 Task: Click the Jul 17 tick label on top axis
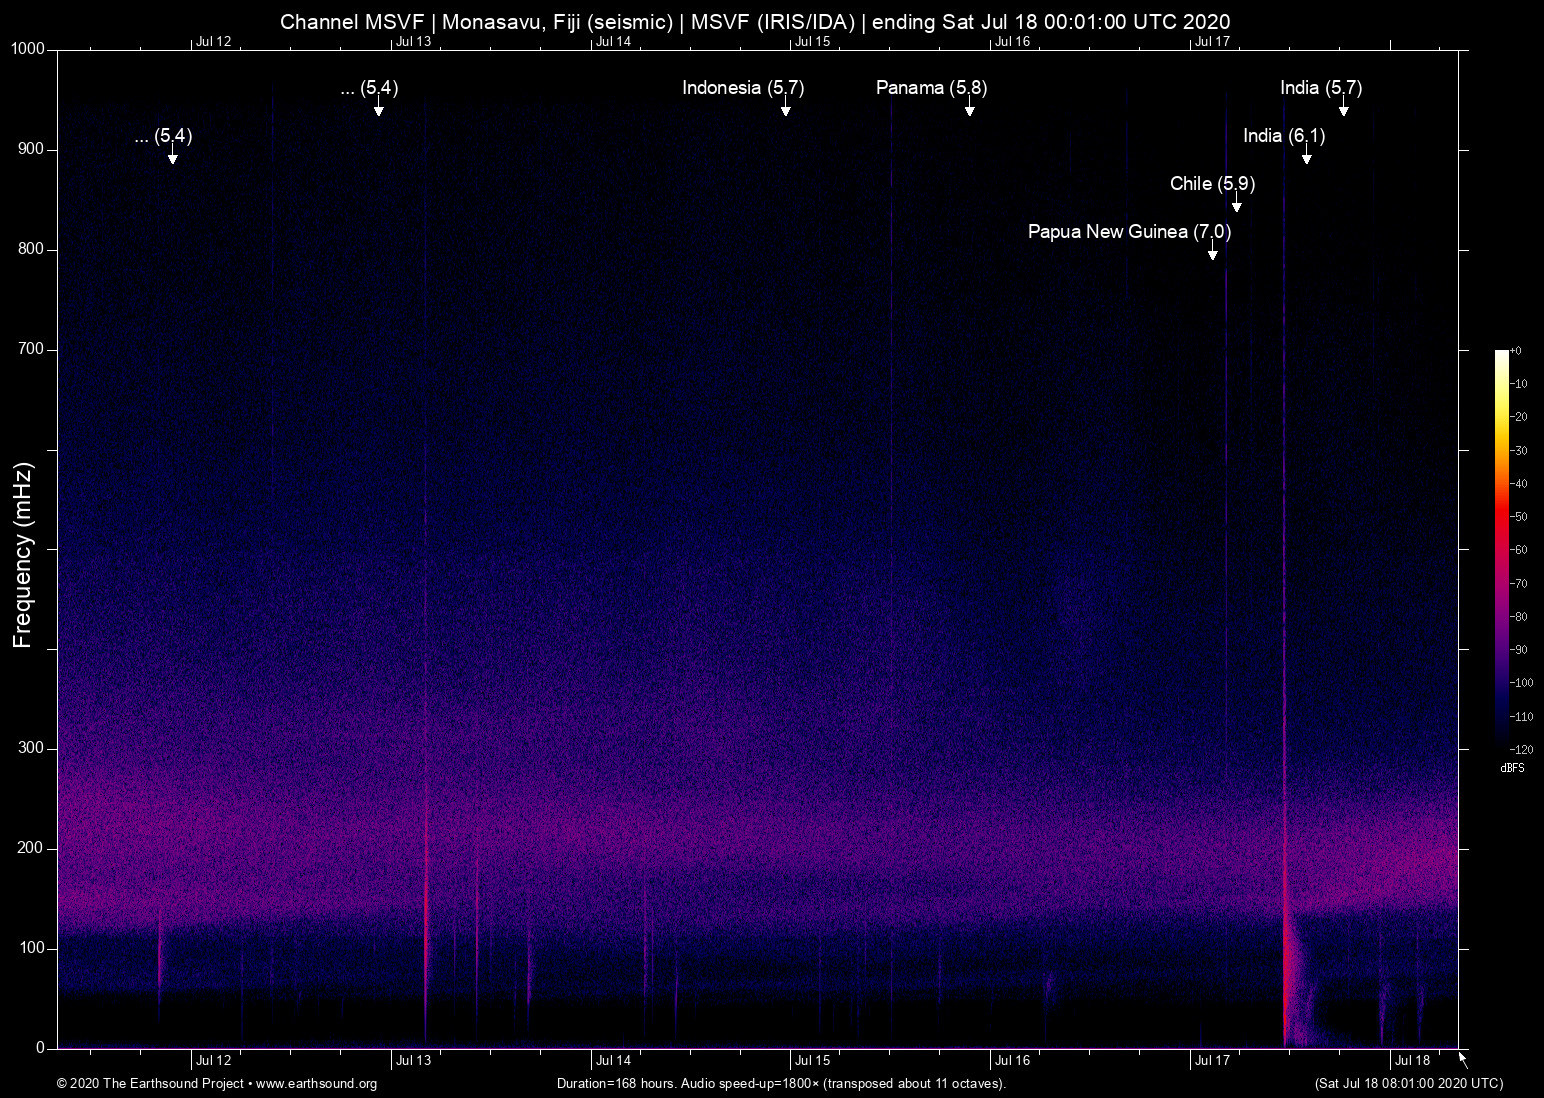pos(1213,41)
